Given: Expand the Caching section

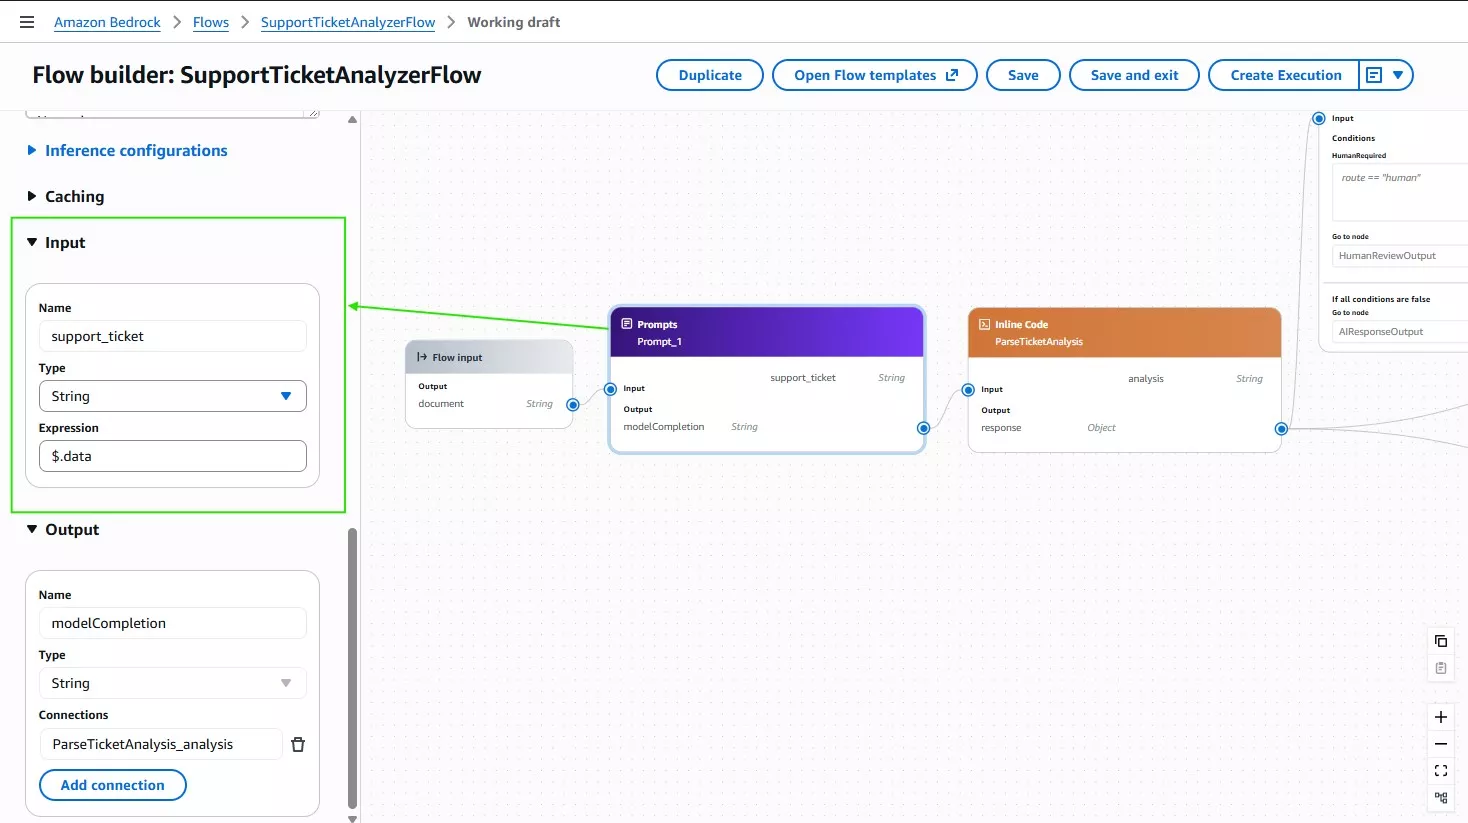Looking at the screenshot, I should click(x=66, y=197).
